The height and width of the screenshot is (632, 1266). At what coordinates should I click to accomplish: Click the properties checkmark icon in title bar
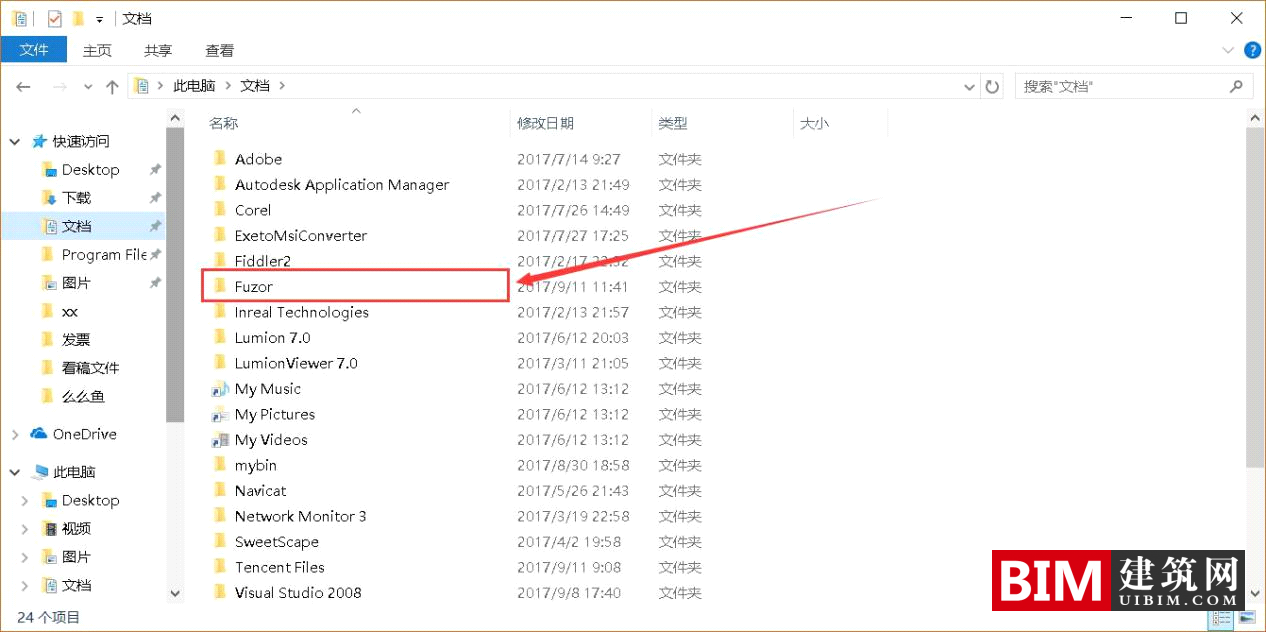pos(54,19)
